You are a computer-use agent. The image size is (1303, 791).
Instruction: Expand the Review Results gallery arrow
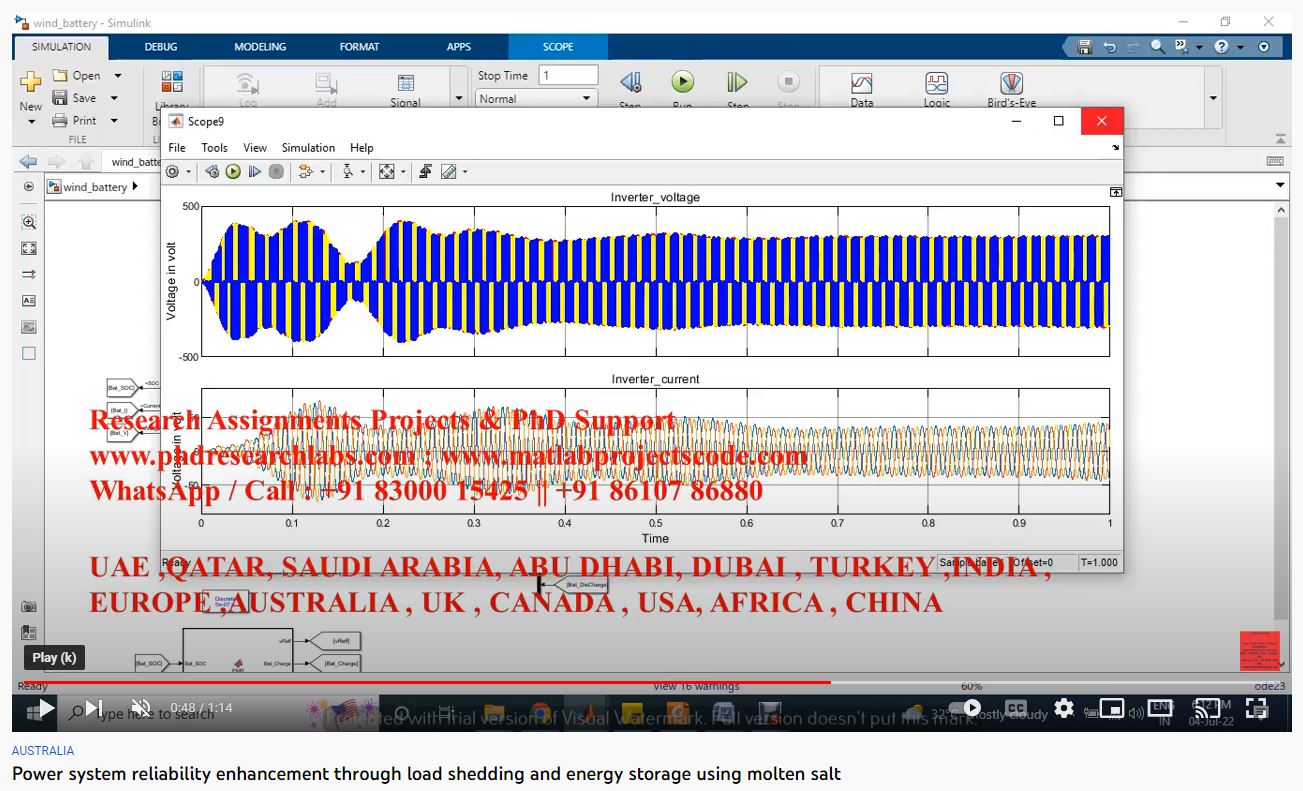[1213, 99]
